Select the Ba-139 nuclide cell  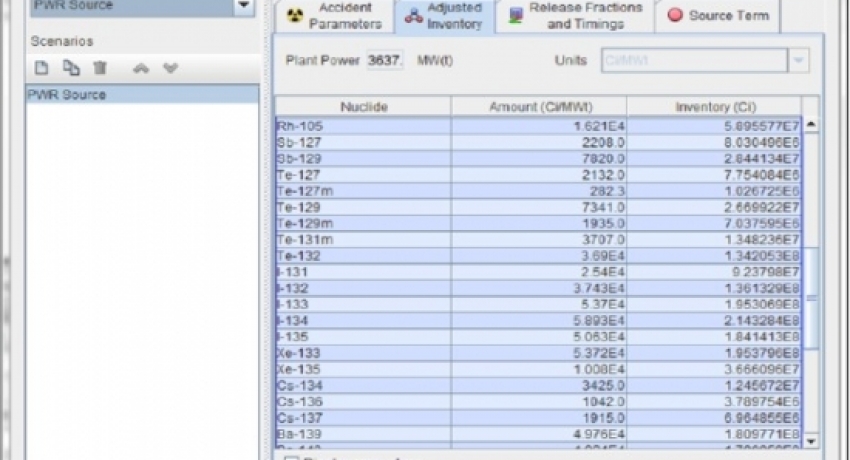tap(363, 435)
